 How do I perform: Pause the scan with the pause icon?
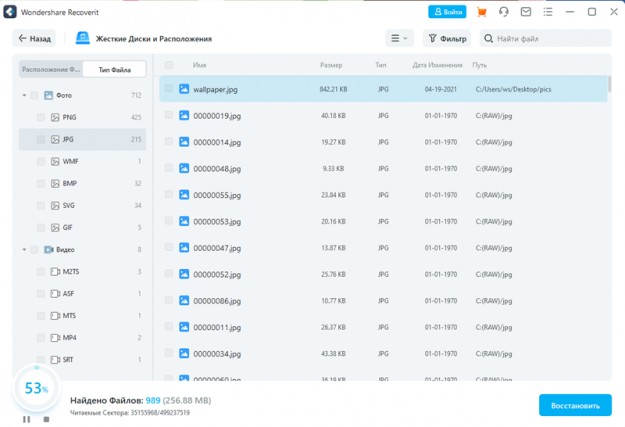tap(26, 419)
